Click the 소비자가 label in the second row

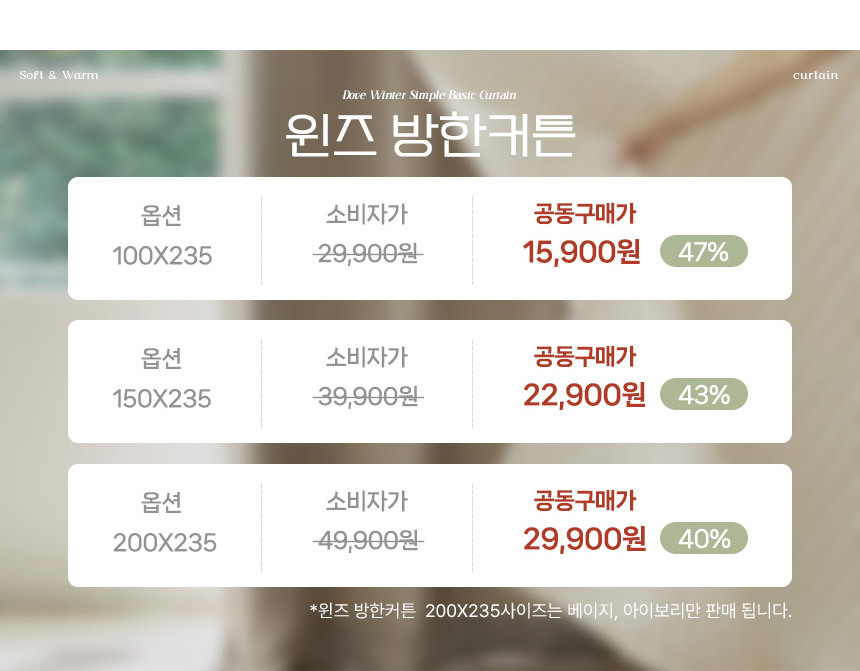[366, 357]
